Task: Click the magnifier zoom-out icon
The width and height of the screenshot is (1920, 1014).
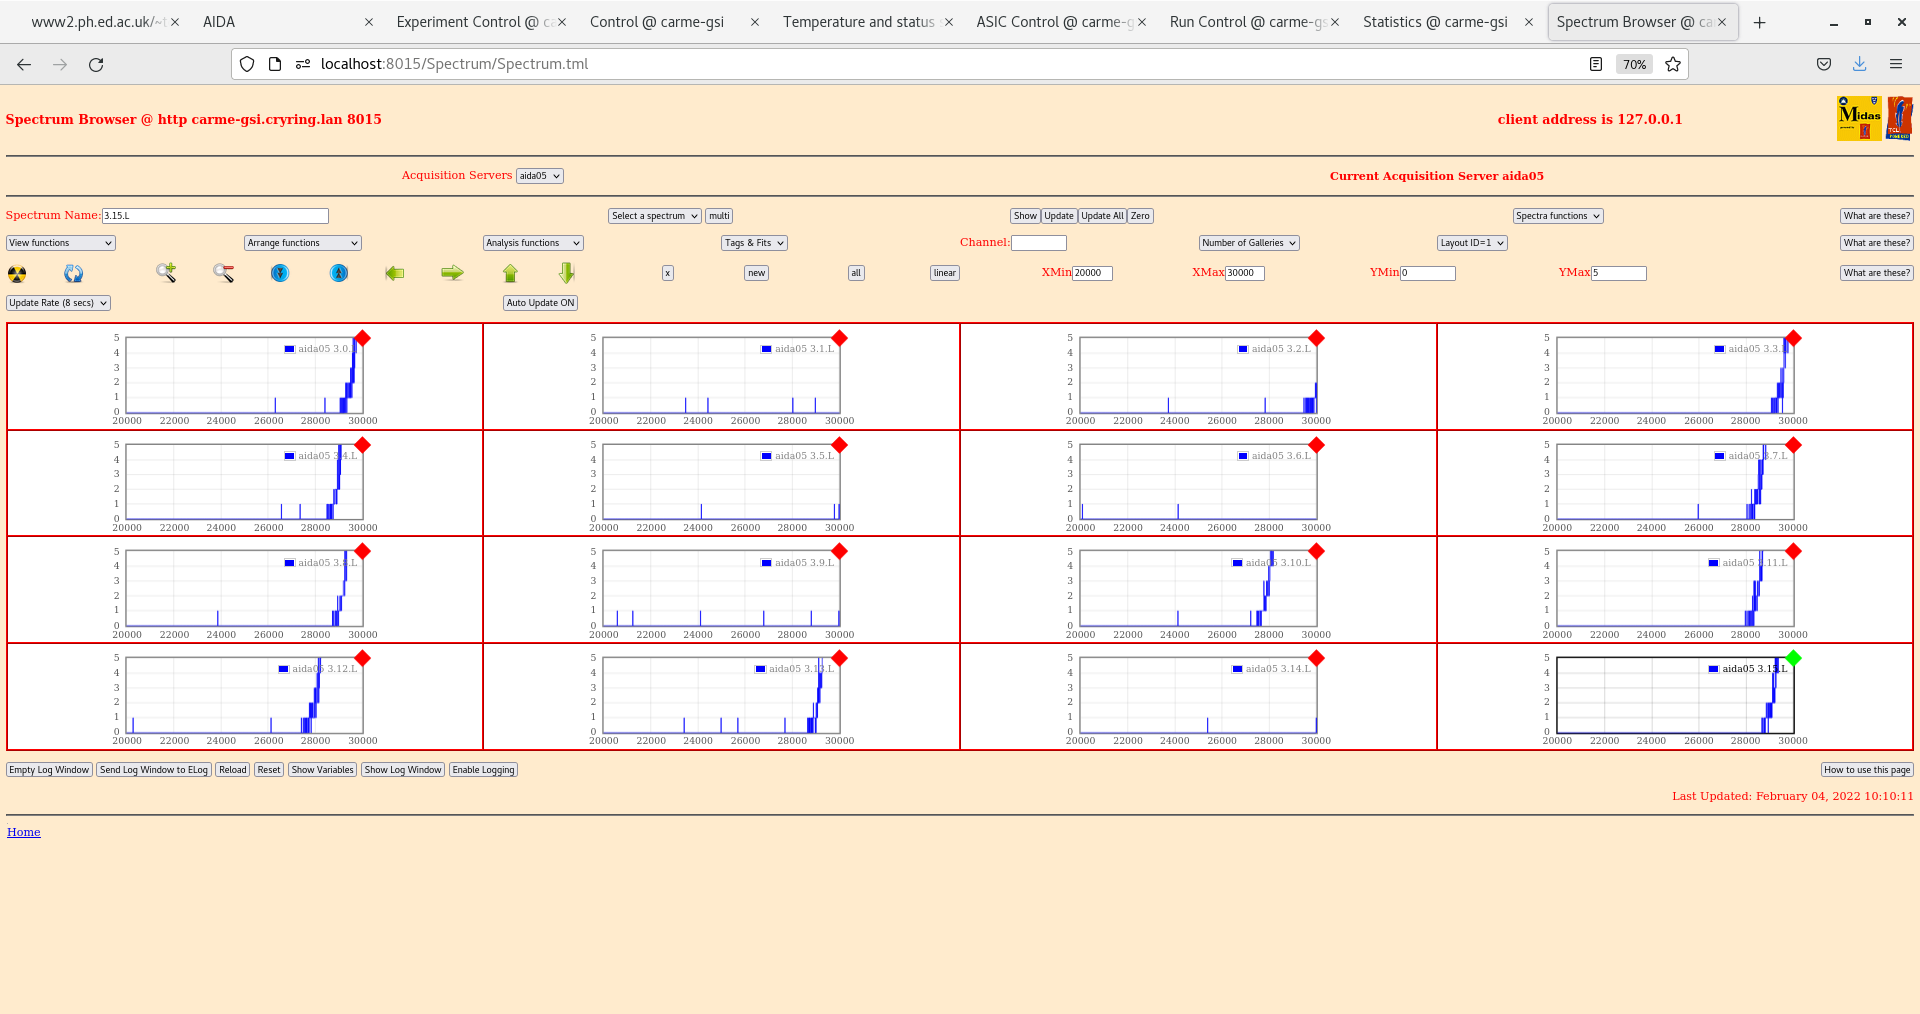Action: click(223, 273)
